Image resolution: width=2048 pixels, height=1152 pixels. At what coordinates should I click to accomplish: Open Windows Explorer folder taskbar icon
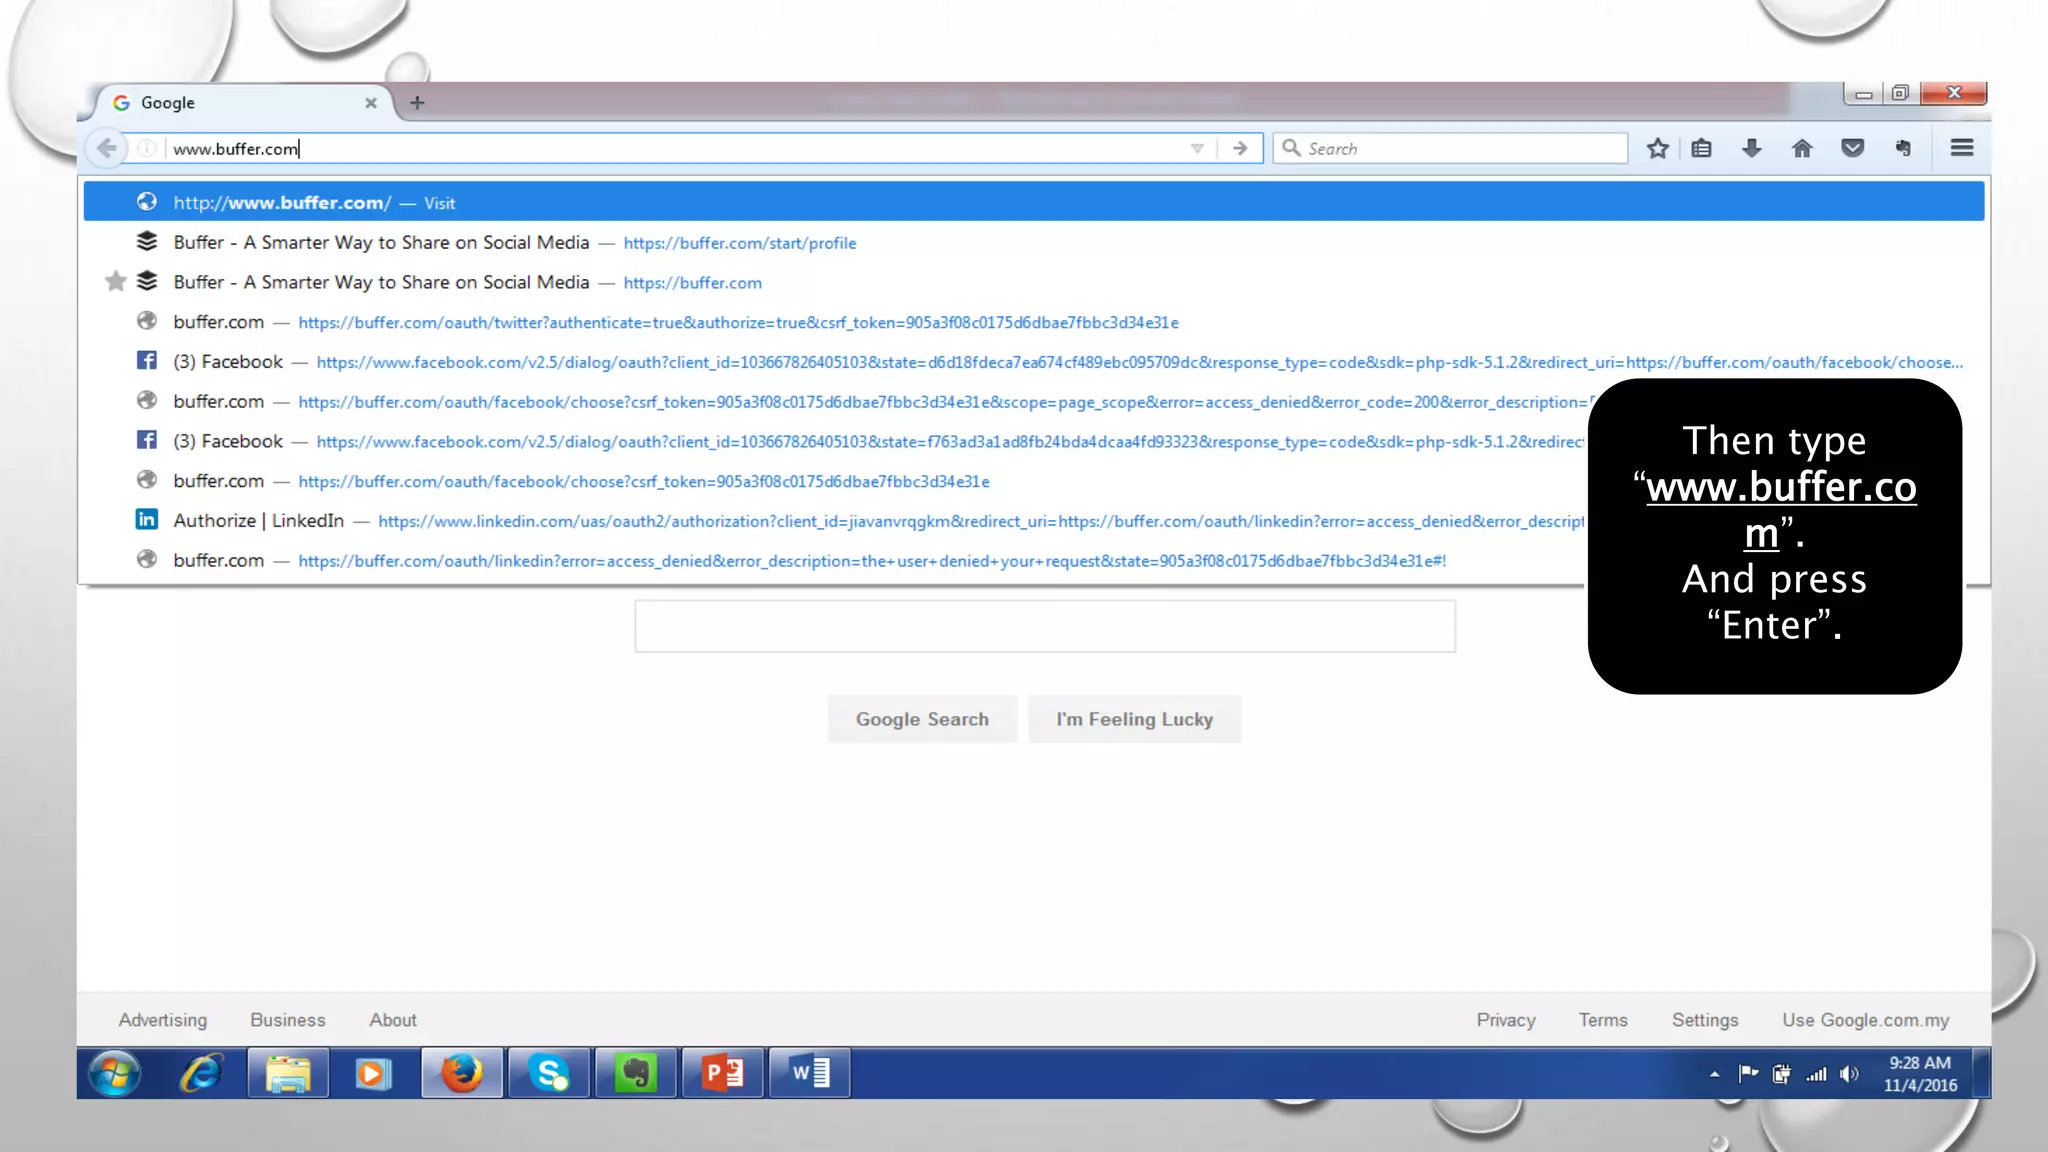[288, 1074]
